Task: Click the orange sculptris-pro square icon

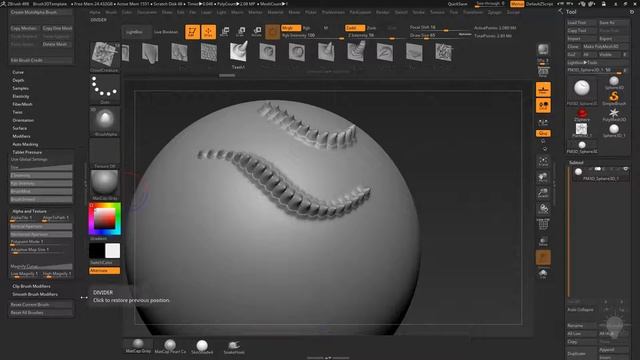Action: click(x=272, y=32)
